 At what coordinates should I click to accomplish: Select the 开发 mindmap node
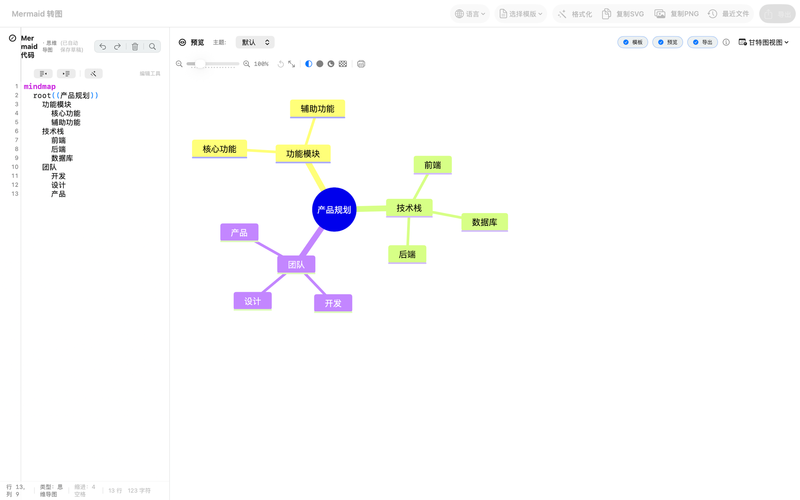(x=333, y=303)
